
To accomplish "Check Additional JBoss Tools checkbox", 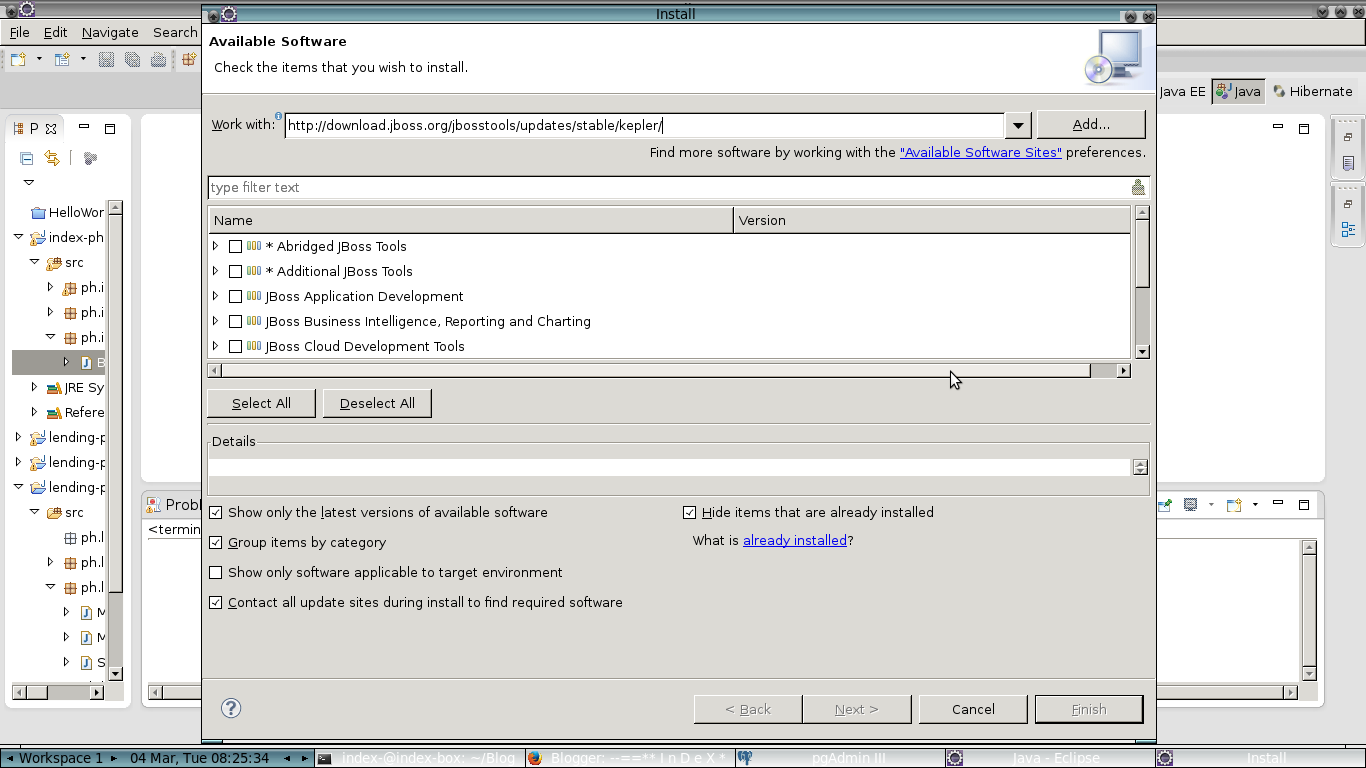I will tap(235, 271).
